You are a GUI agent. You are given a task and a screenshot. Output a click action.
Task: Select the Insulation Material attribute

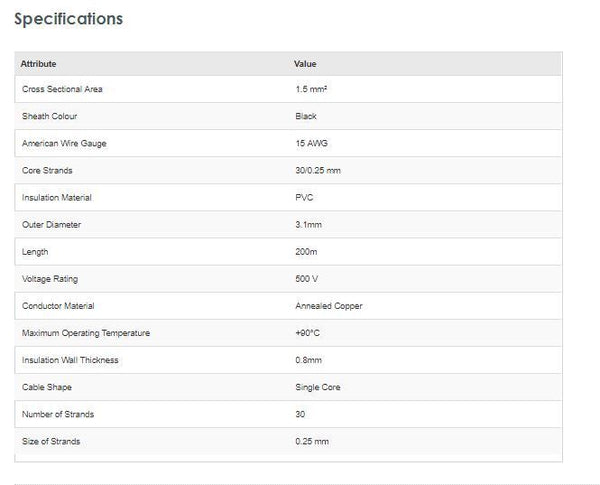(x=57, y=198)
